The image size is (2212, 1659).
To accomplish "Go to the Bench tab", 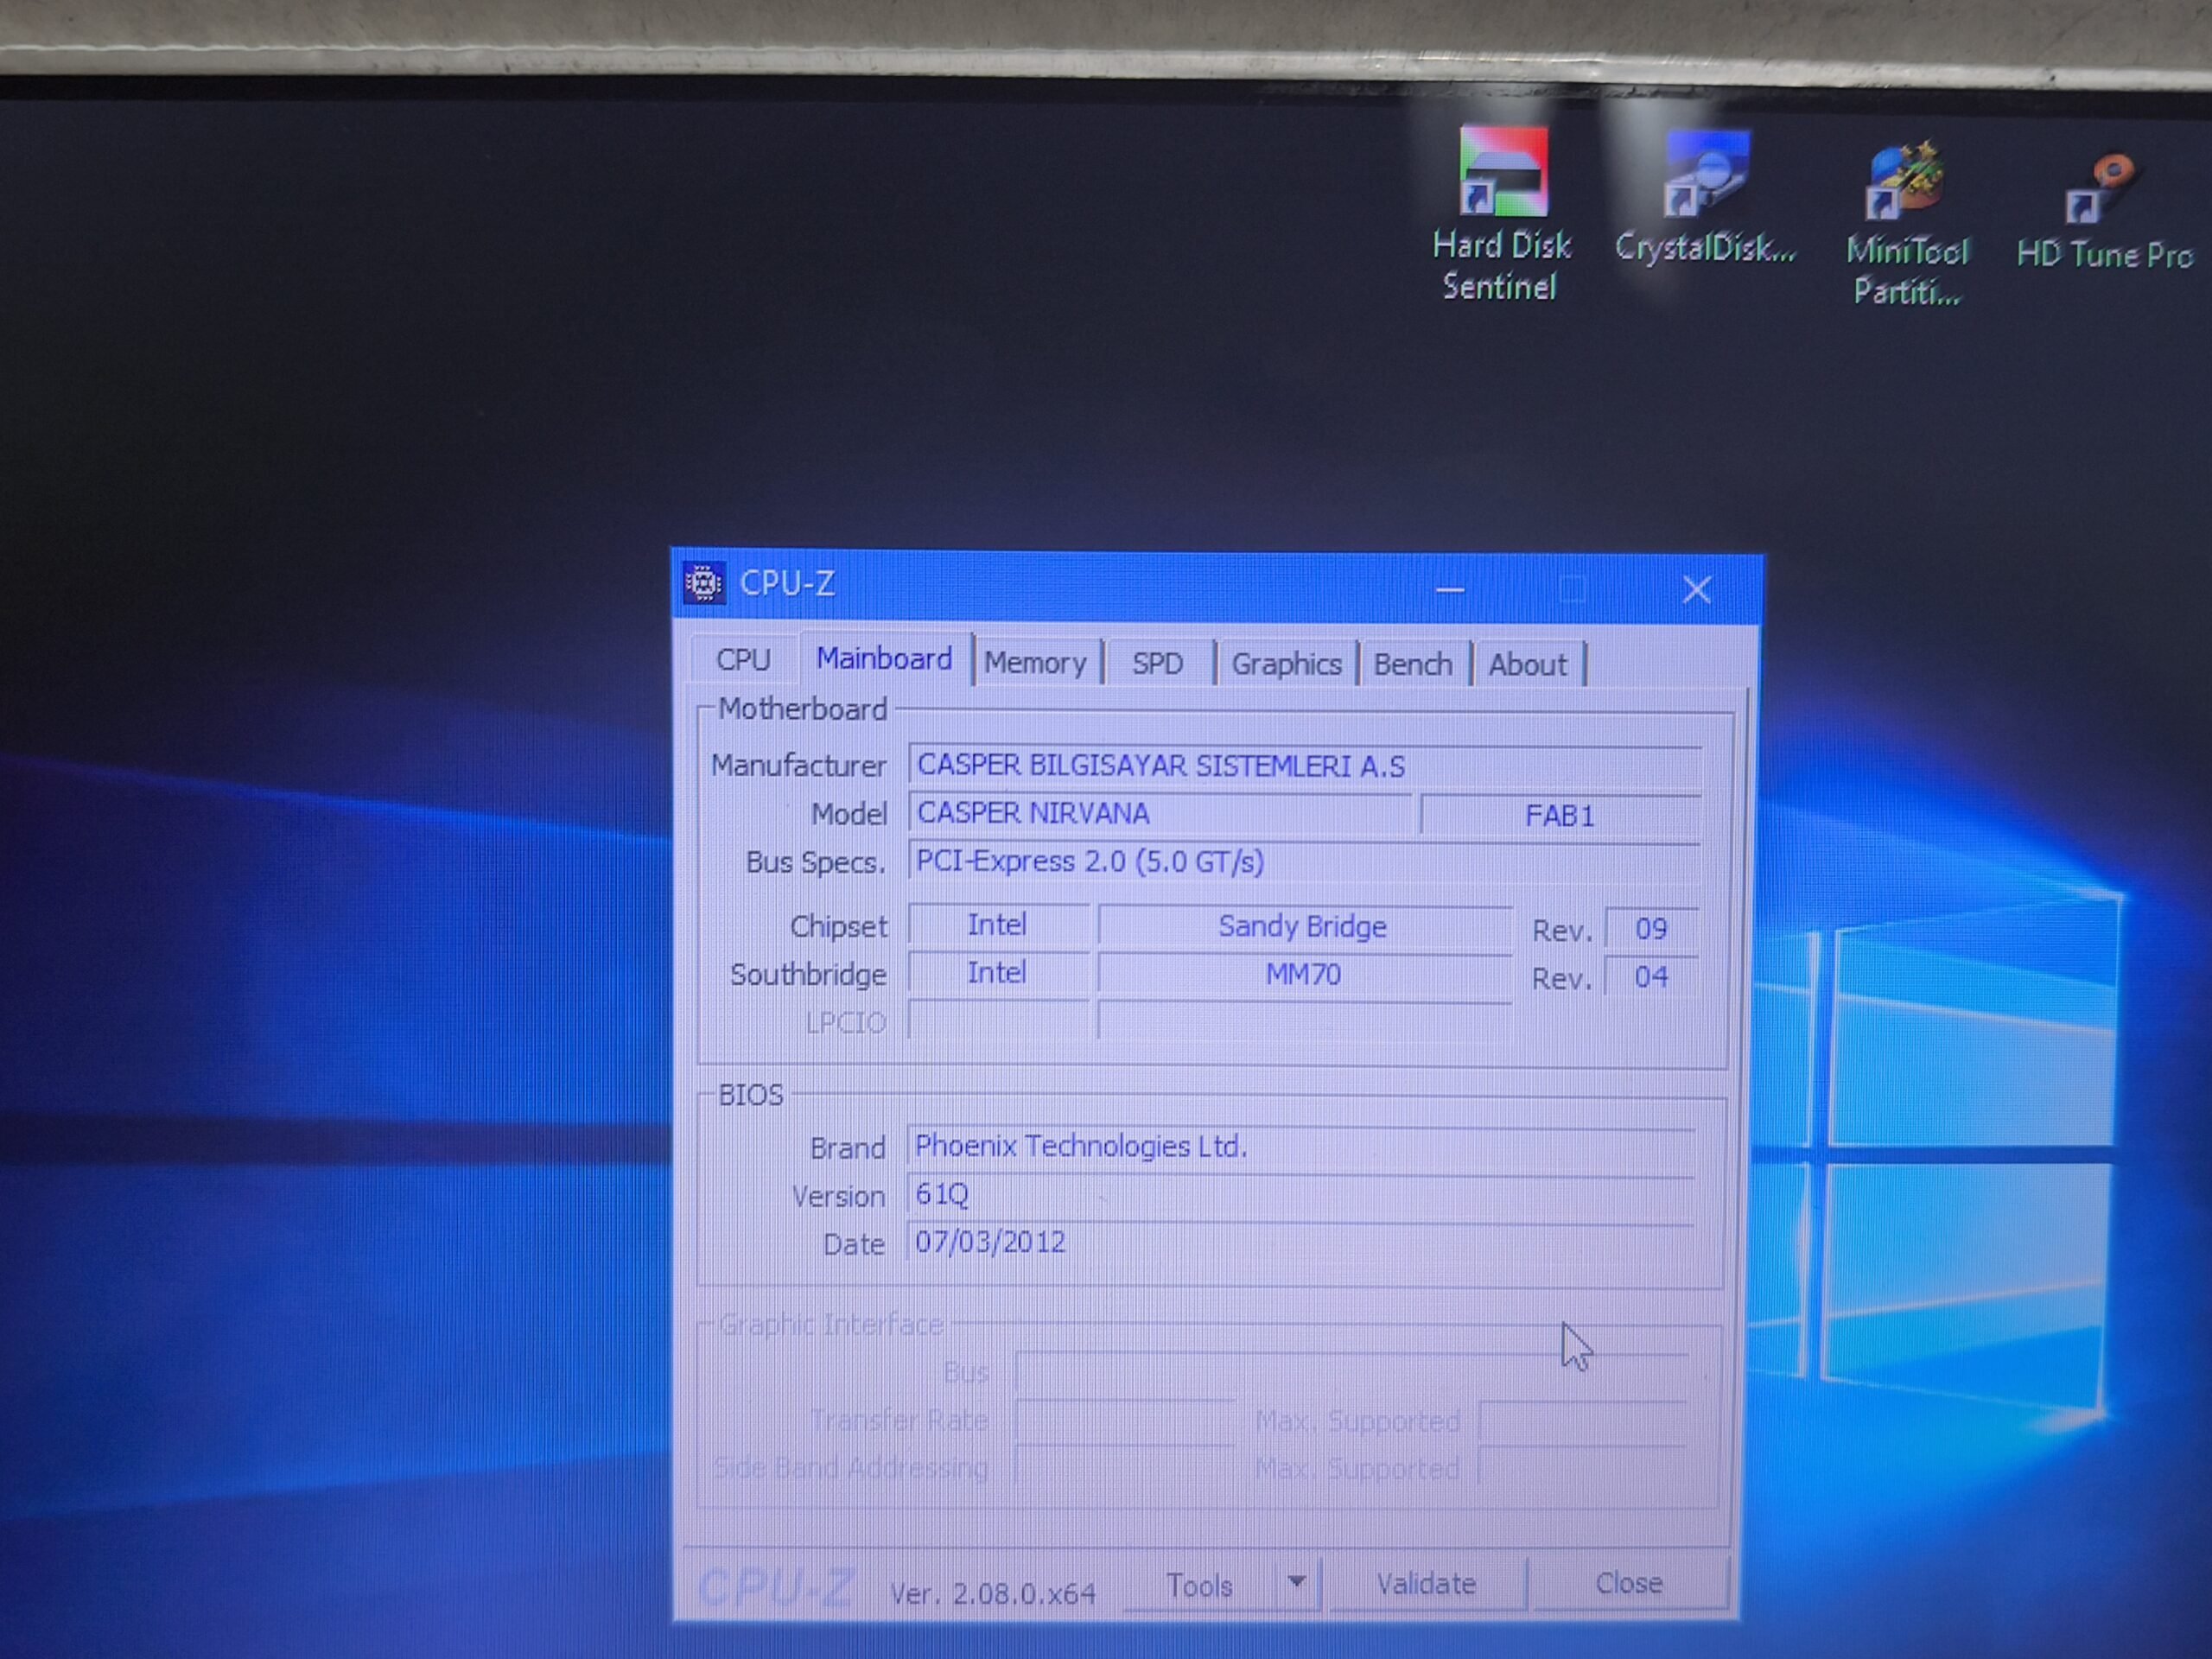I will (x=1412, y=665).
